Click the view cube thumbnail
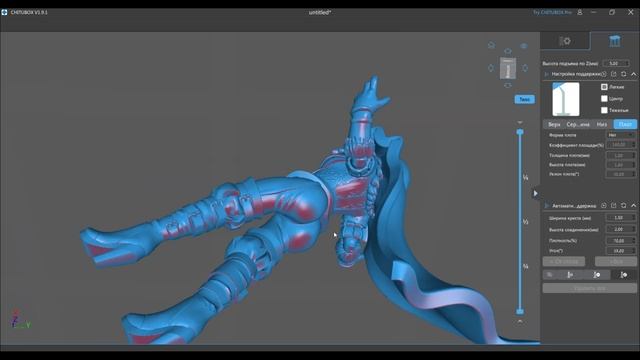The image size is (640, 360). 508,68
